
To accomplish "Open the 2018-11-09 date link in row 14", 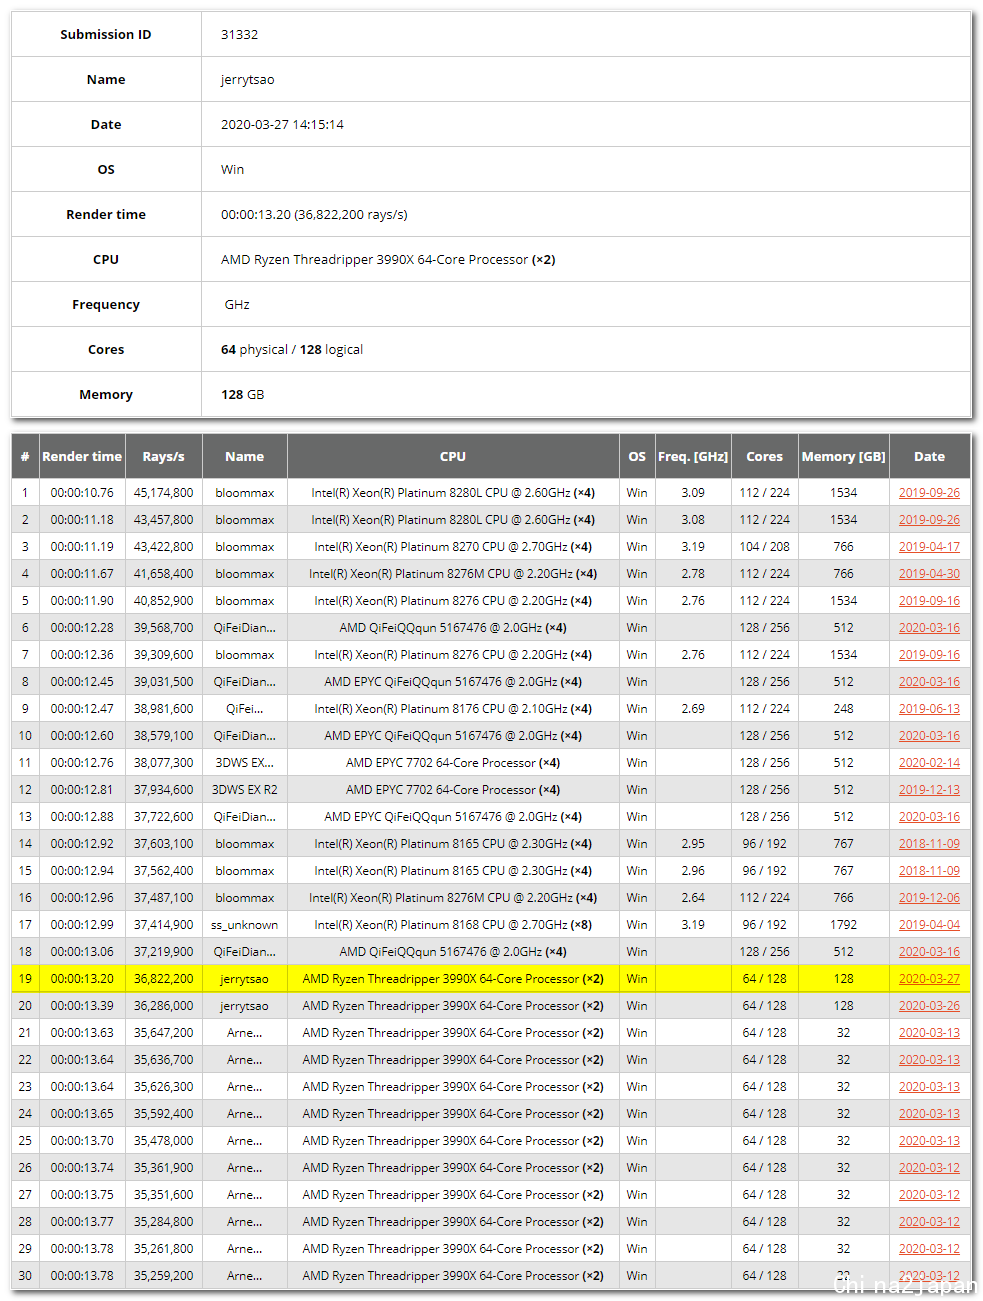I will pos(928,844).
